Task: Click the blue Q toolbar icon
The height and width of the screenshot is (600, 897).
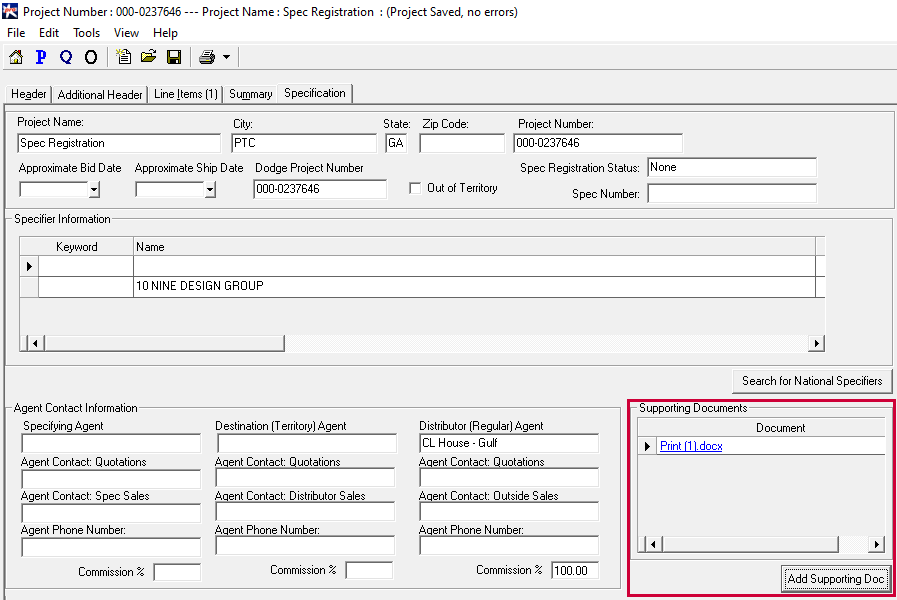Action: [66, 57]
